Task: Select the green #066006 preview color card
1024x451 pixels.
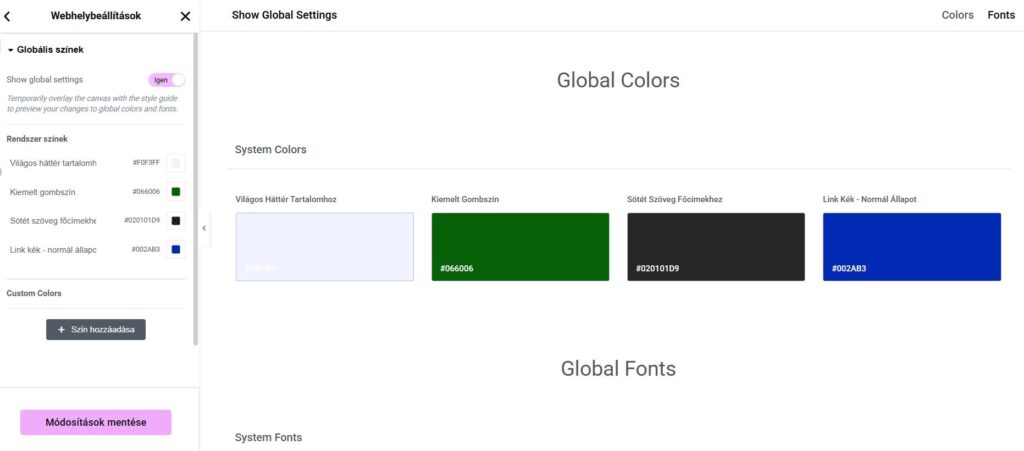Action: click(520, 246)
